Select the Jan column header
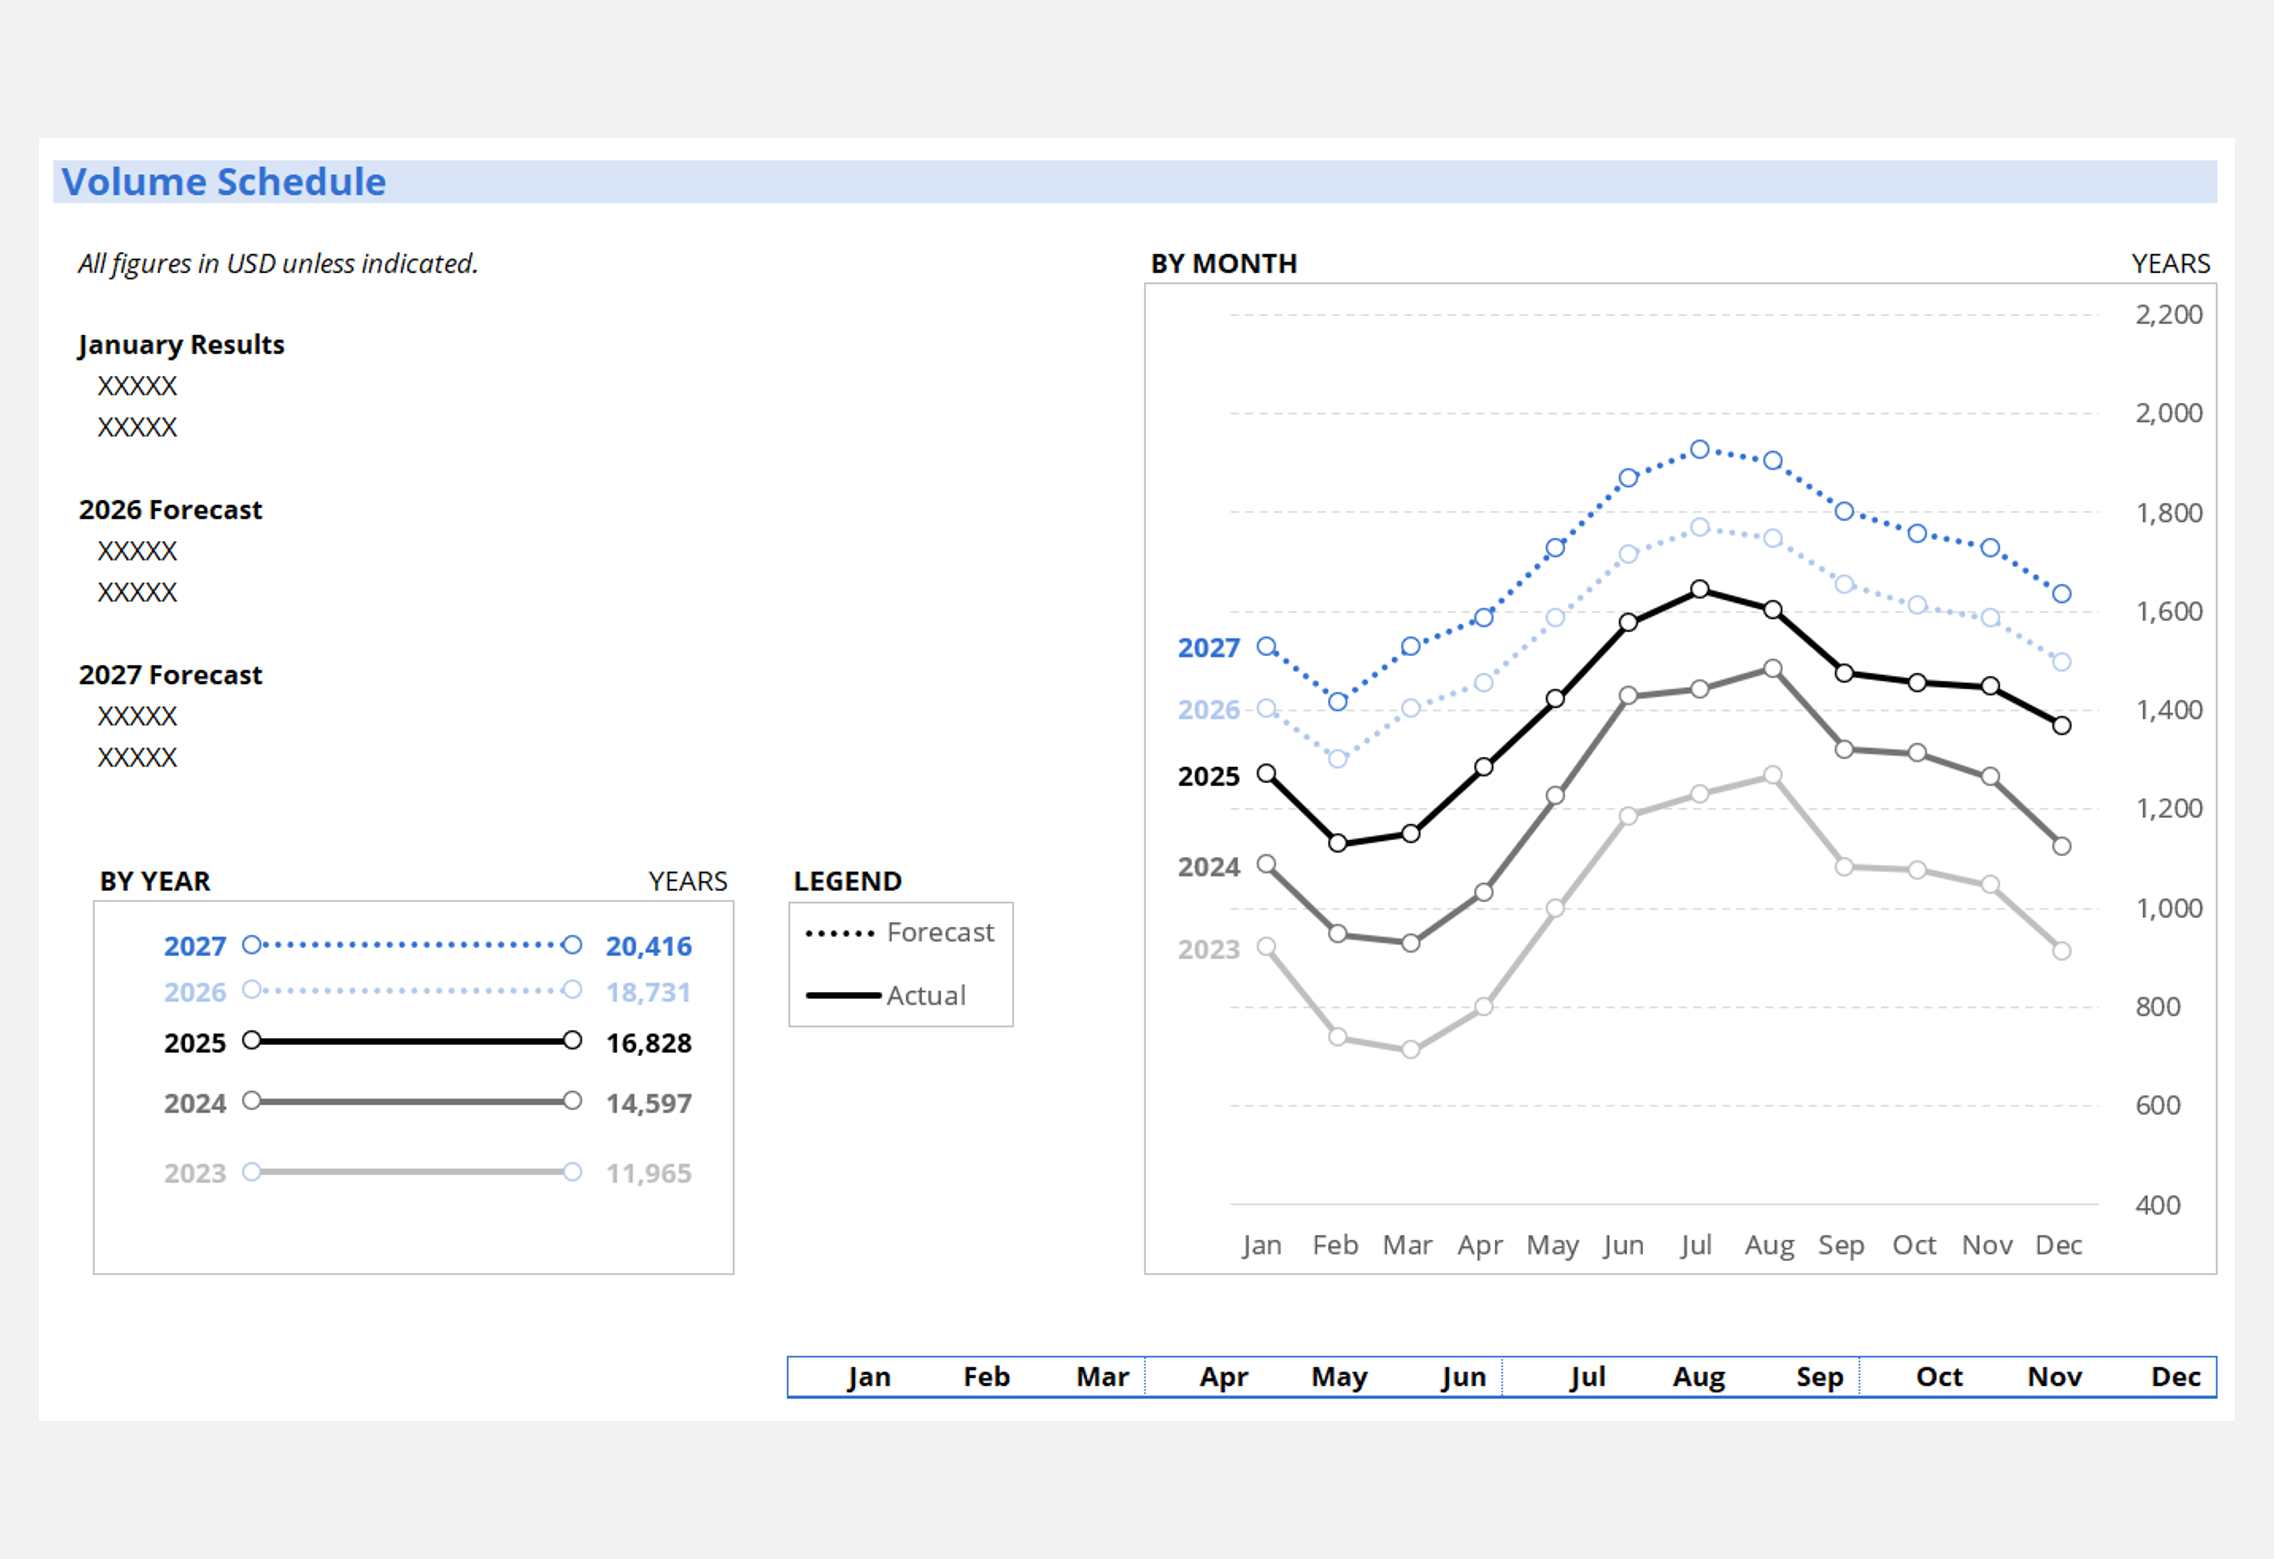 point(868,1377)
